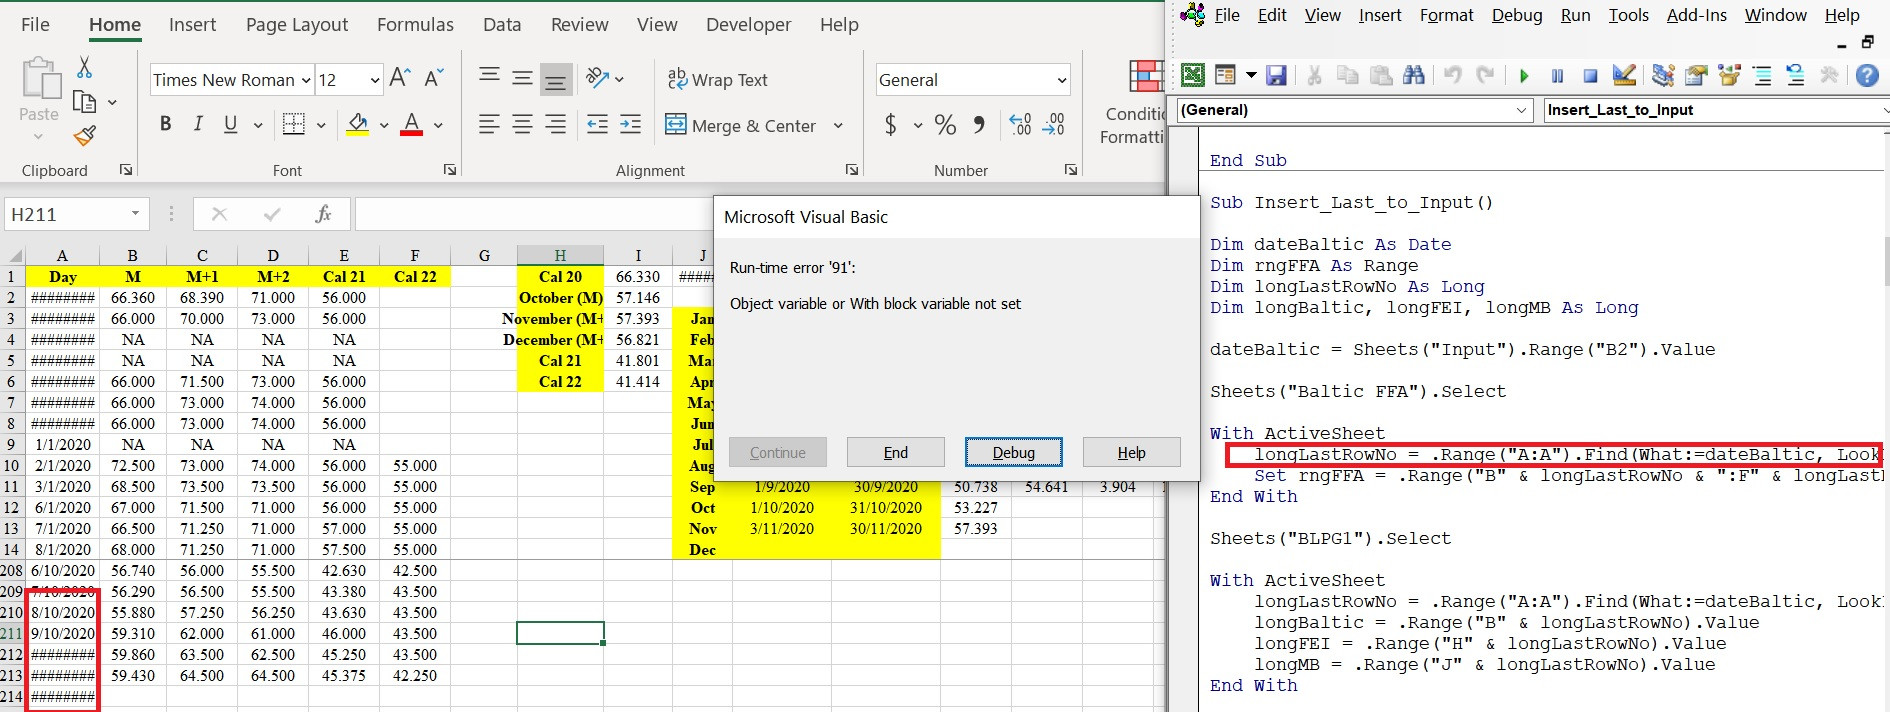Click the Insert Function fx icon
Screen dimensions: 1890x712
323,214
